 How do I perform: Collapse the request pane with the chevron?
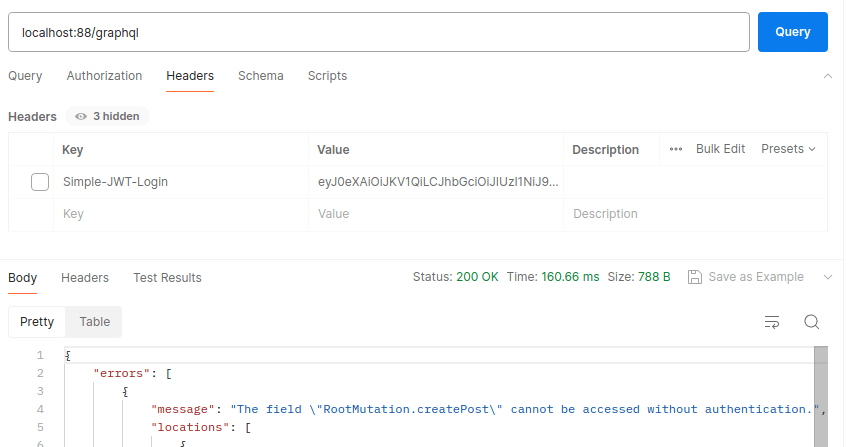pos(827,76)
